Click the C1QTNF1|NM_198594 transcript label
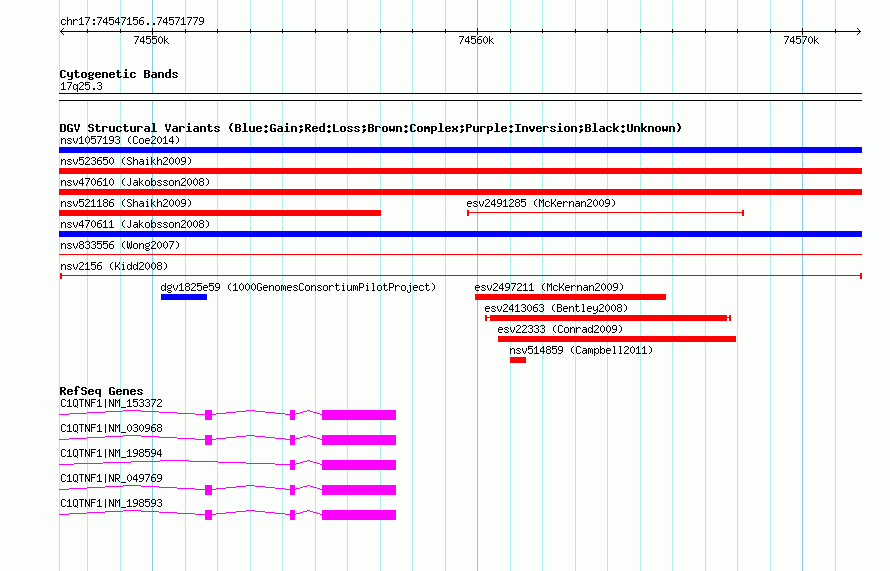 [111, 454]
